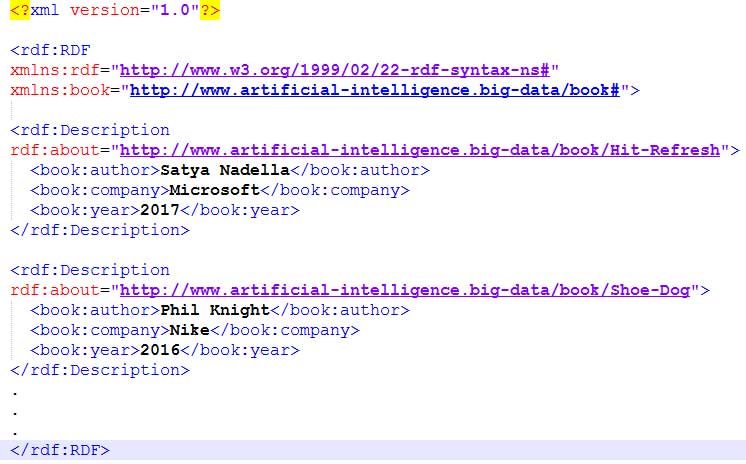Viewport: 746px width, 464px height.
Task: Click the xmlns:rdf attribute name
Action: [55, 70]
